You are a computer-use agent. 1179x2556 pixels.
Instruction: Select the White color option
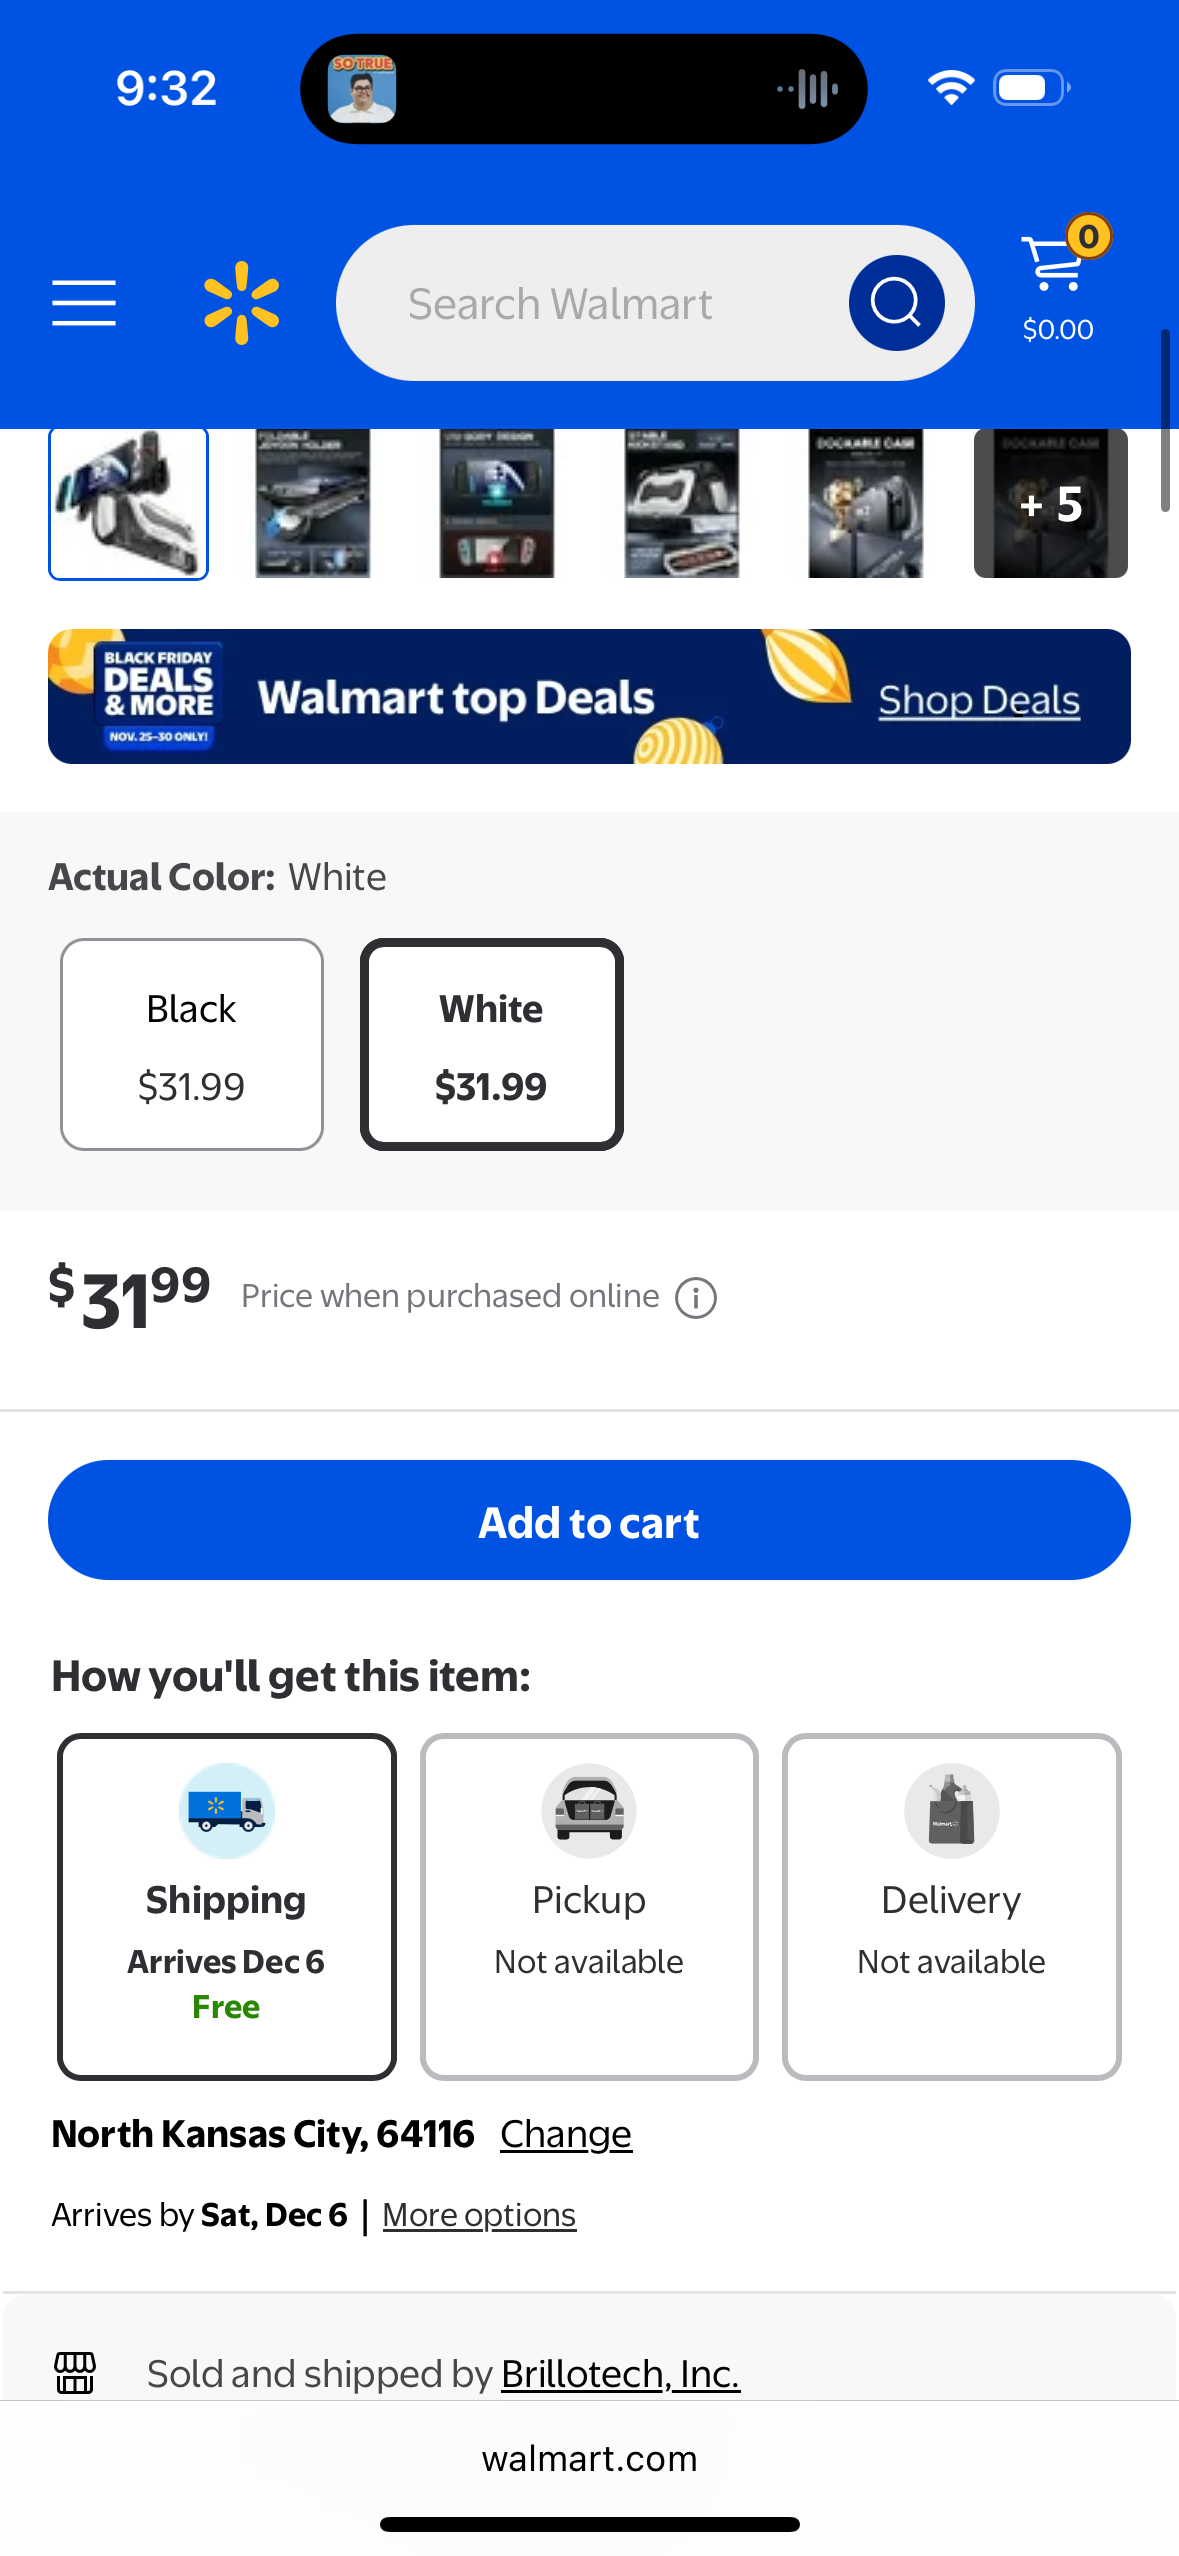492,1044
